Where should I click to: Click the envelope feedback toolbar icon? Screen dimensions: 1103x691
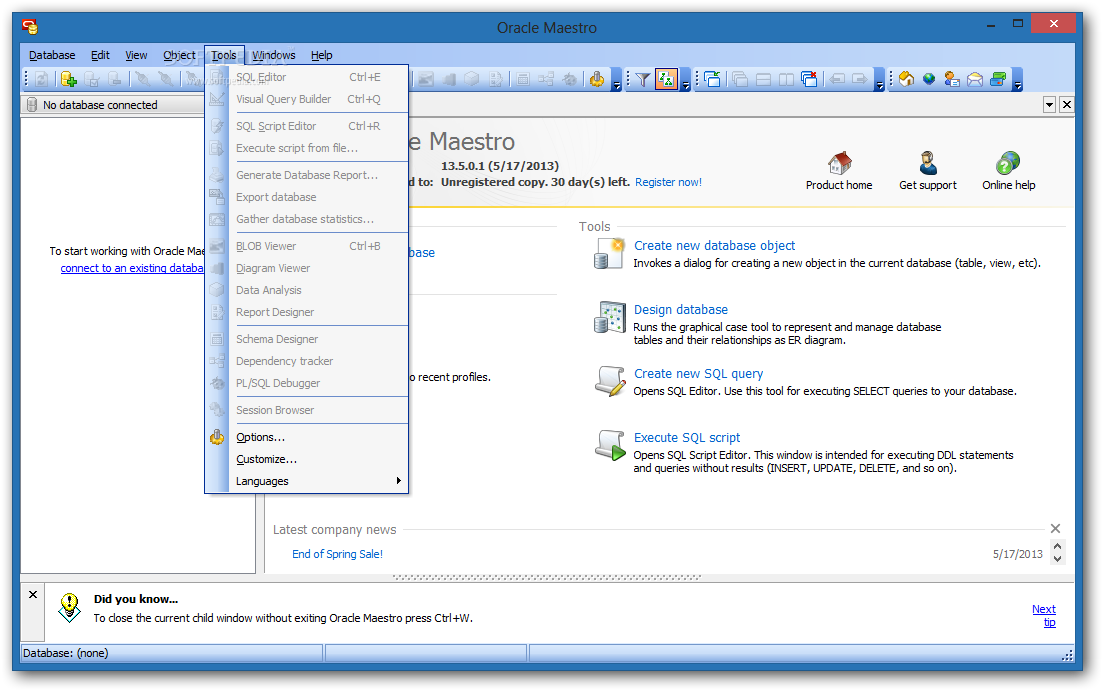[x=975, y=80]
